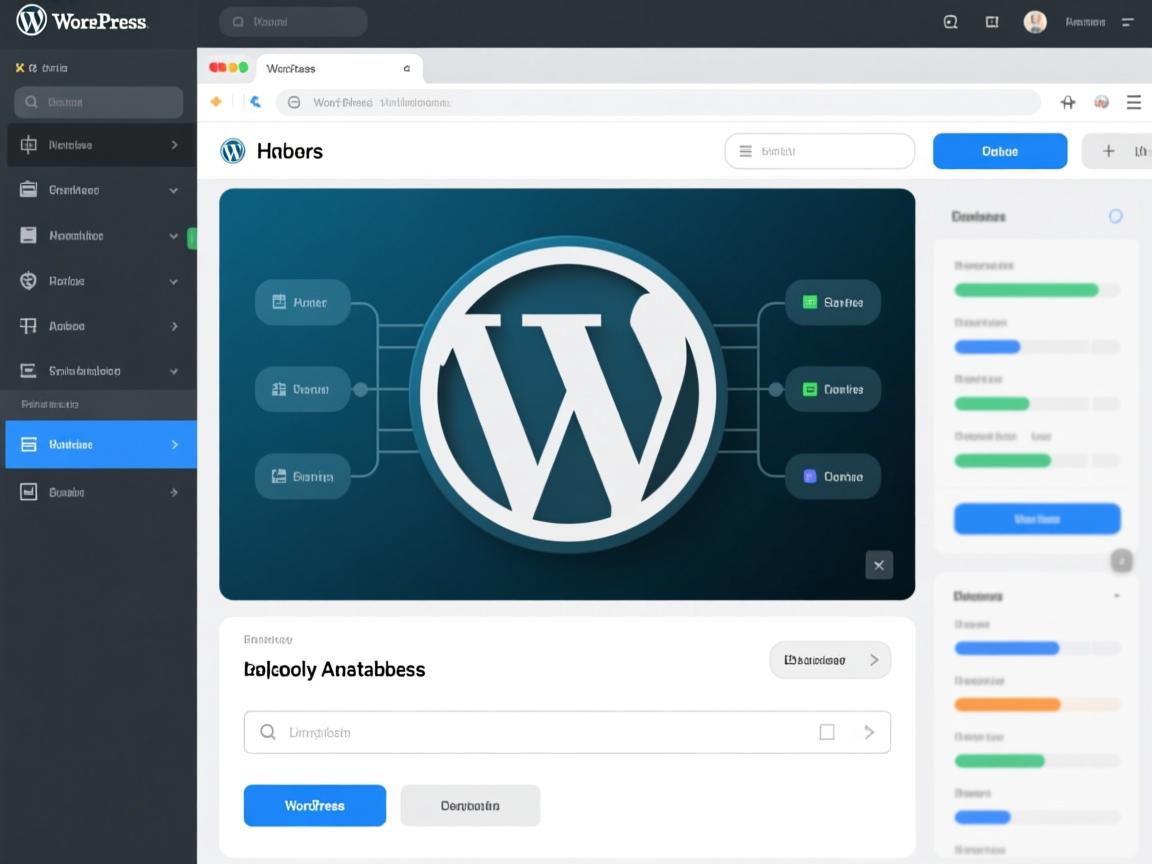Close the WordPress banner with the X icon
This screenshot has height=864, width=1152.
click(879, 565)
